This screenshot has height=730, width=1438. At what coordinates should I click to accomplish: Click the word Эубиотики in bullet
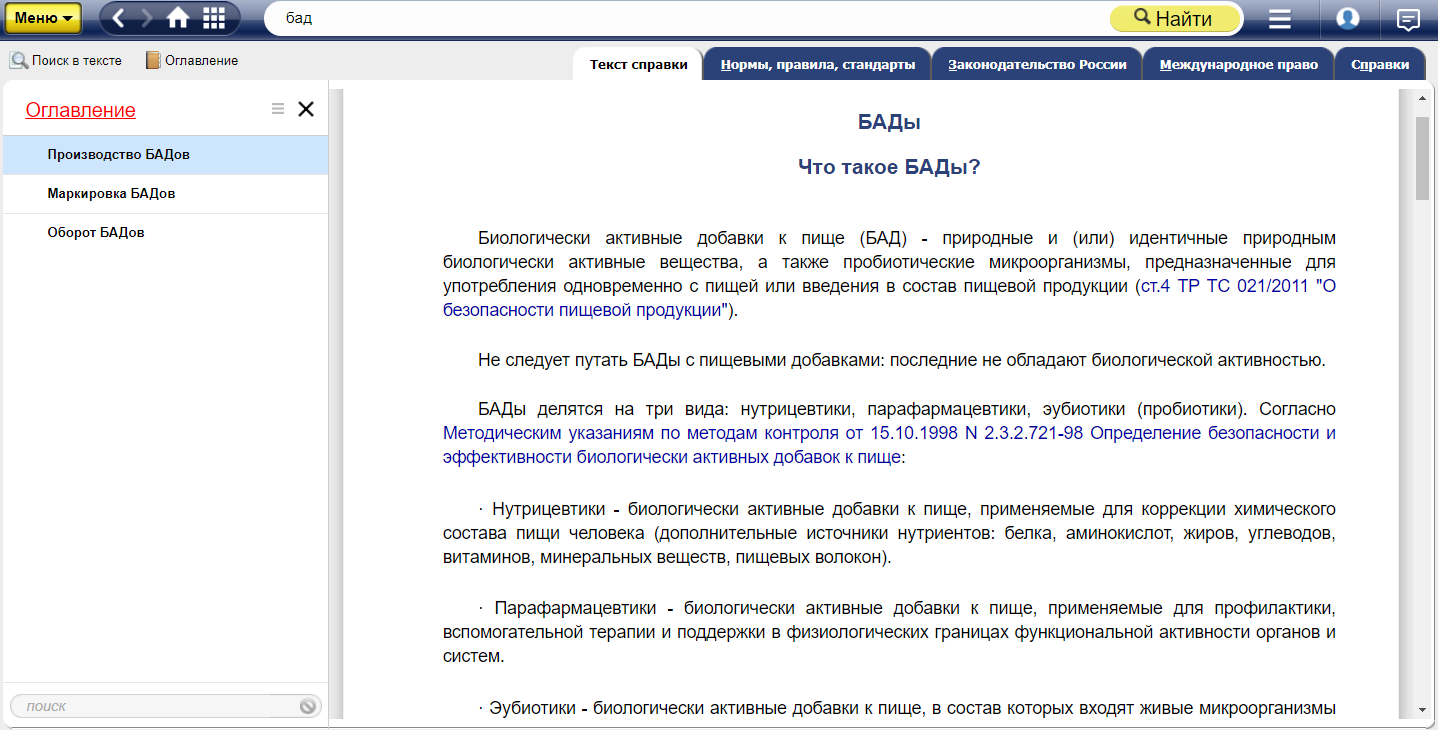coord(533,708)
